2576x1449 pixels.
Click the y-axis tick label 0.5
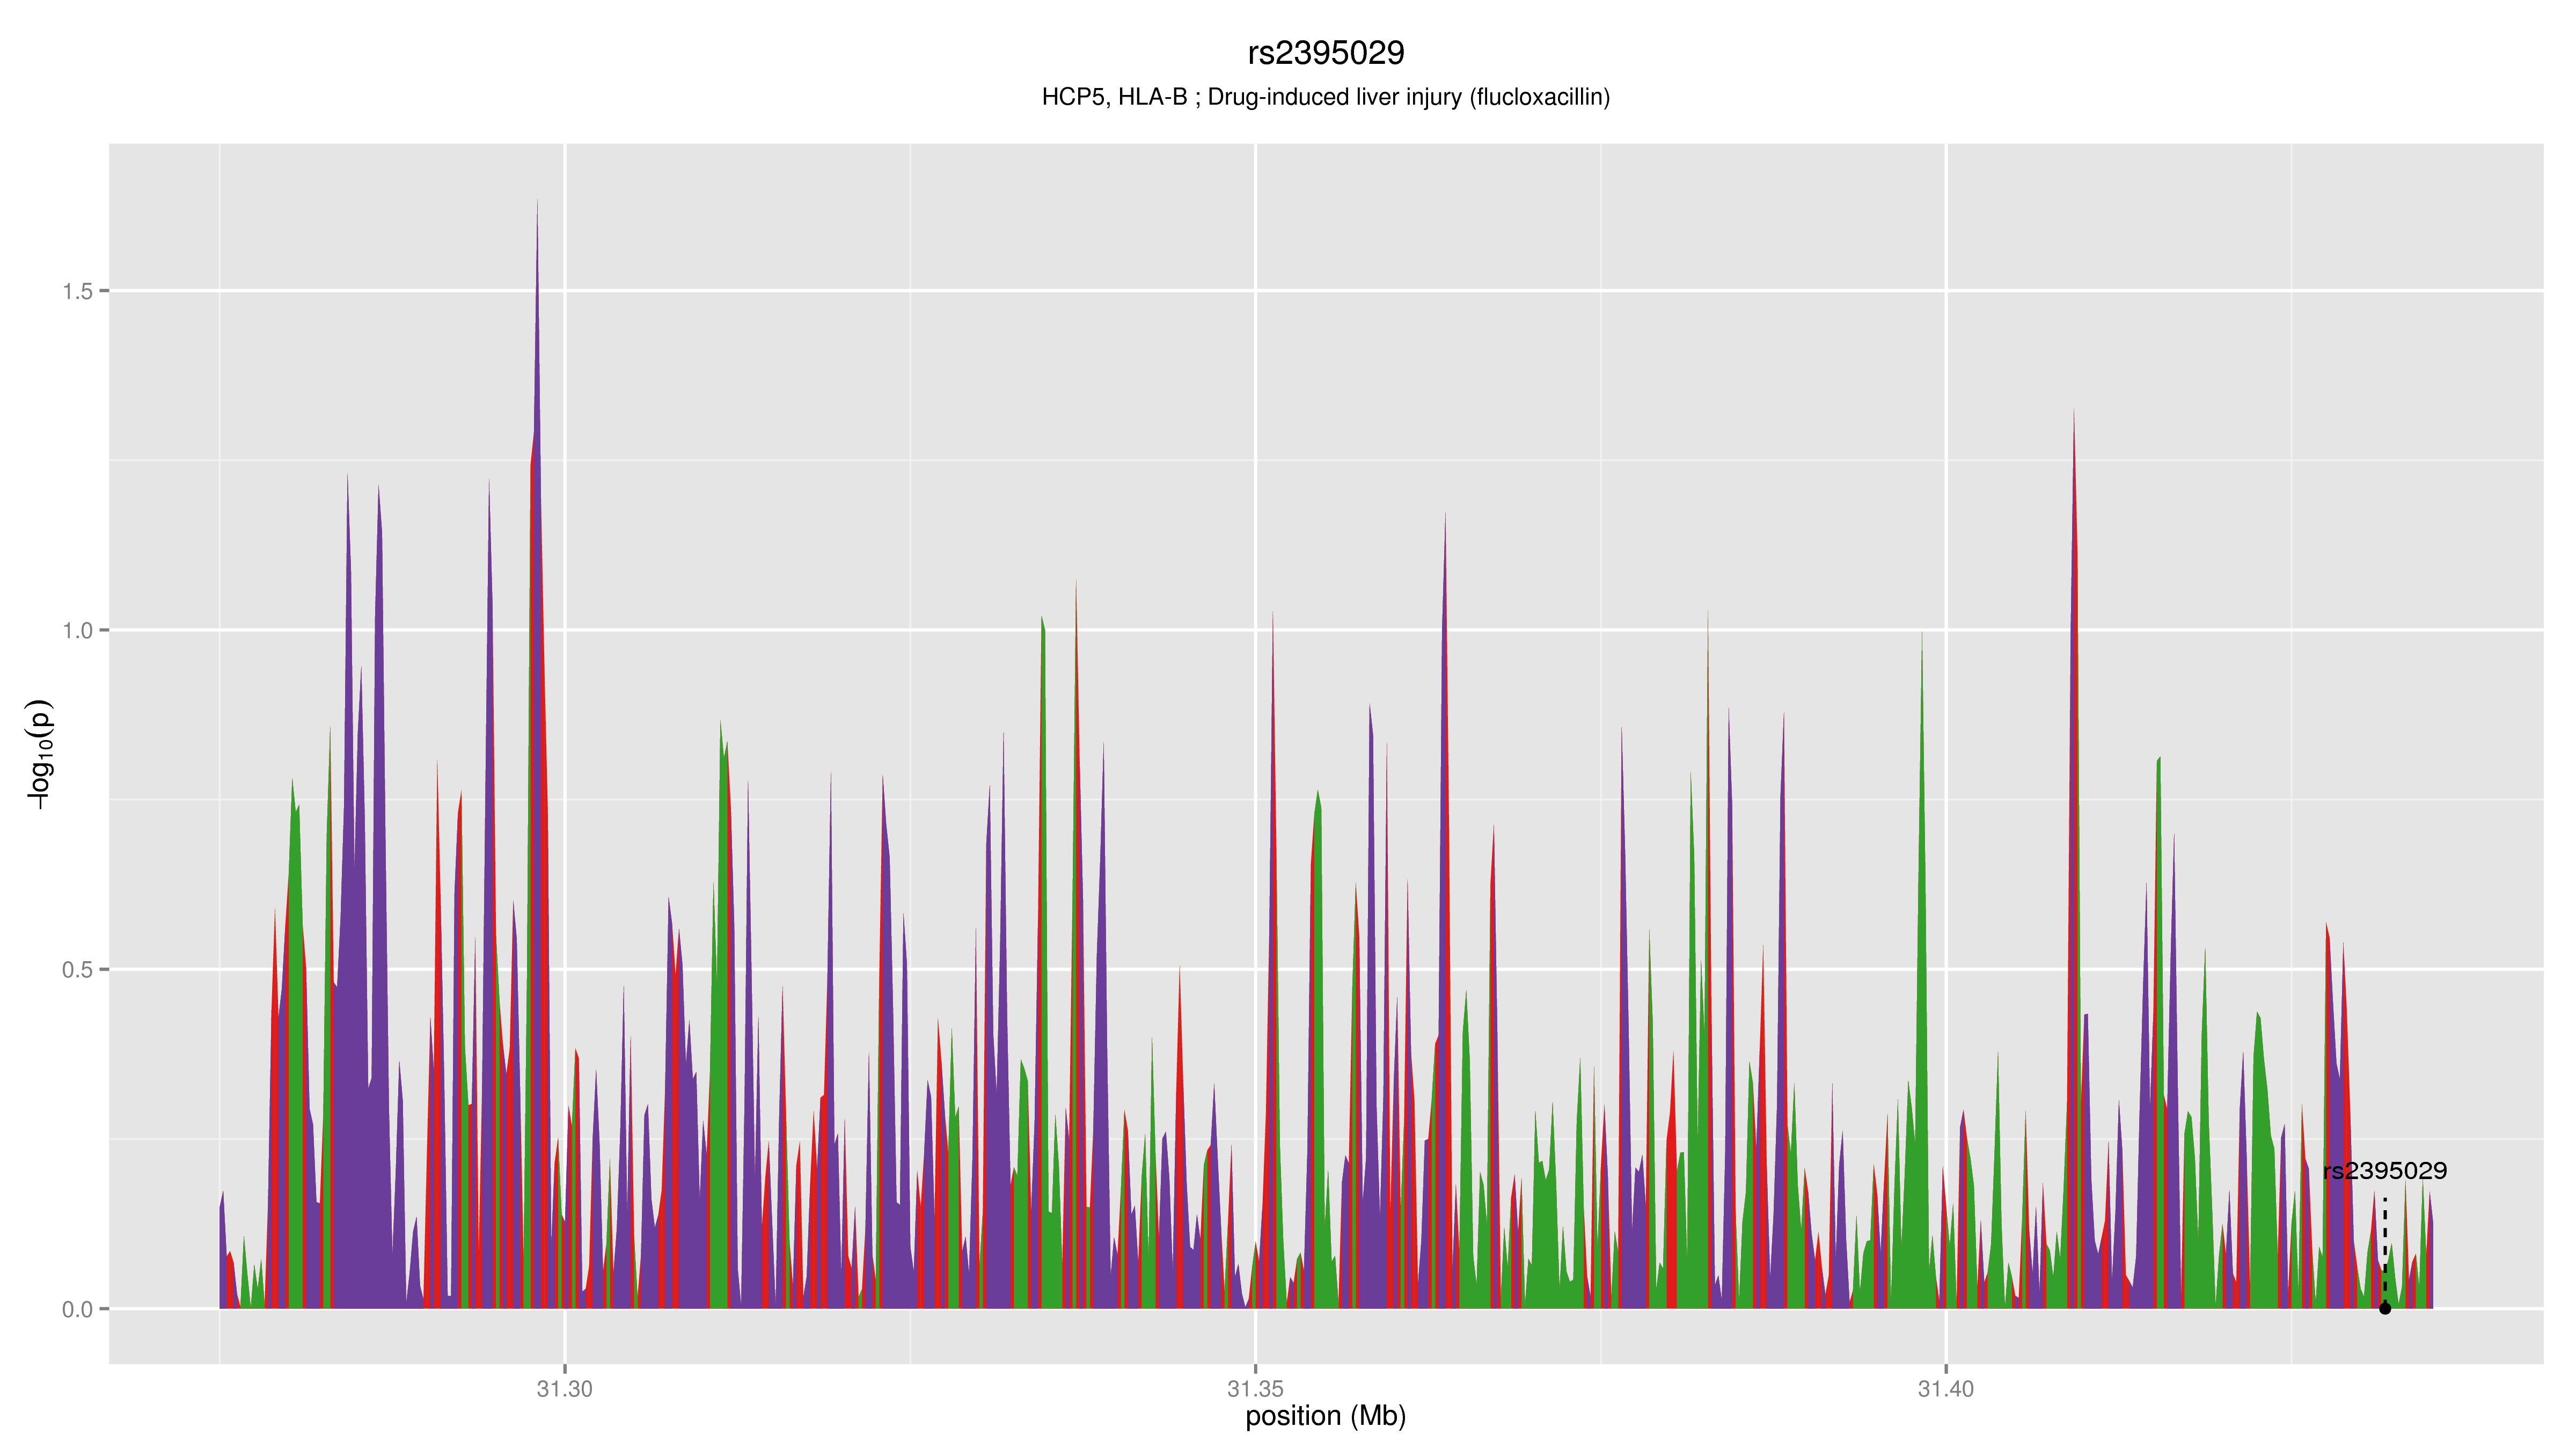point(77,969)
